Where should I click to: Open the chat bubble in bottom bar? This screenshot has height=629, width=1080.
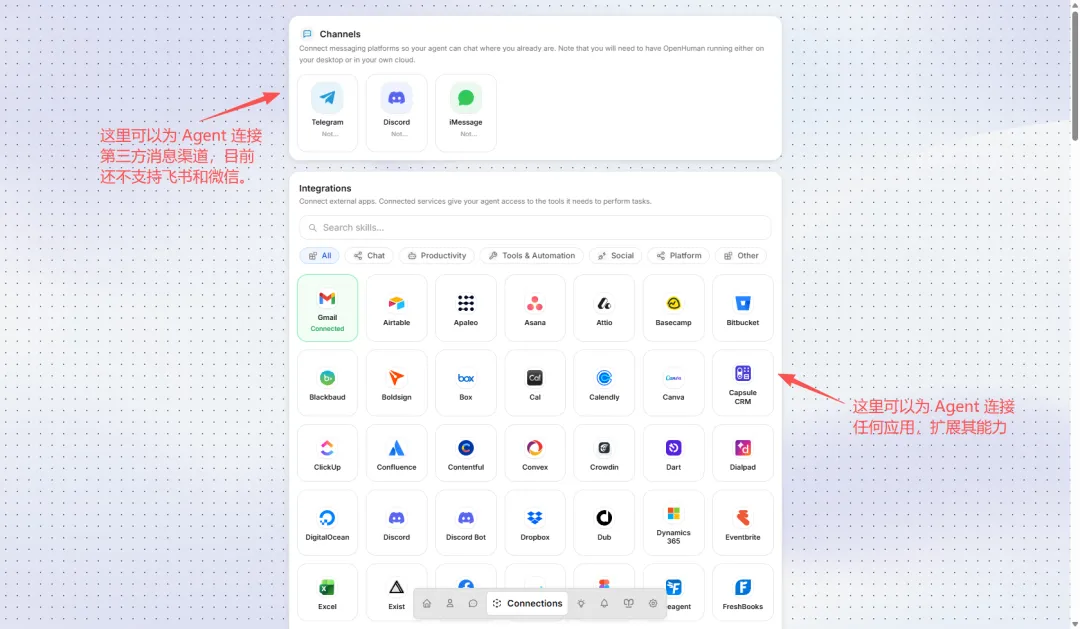[472, 604]
